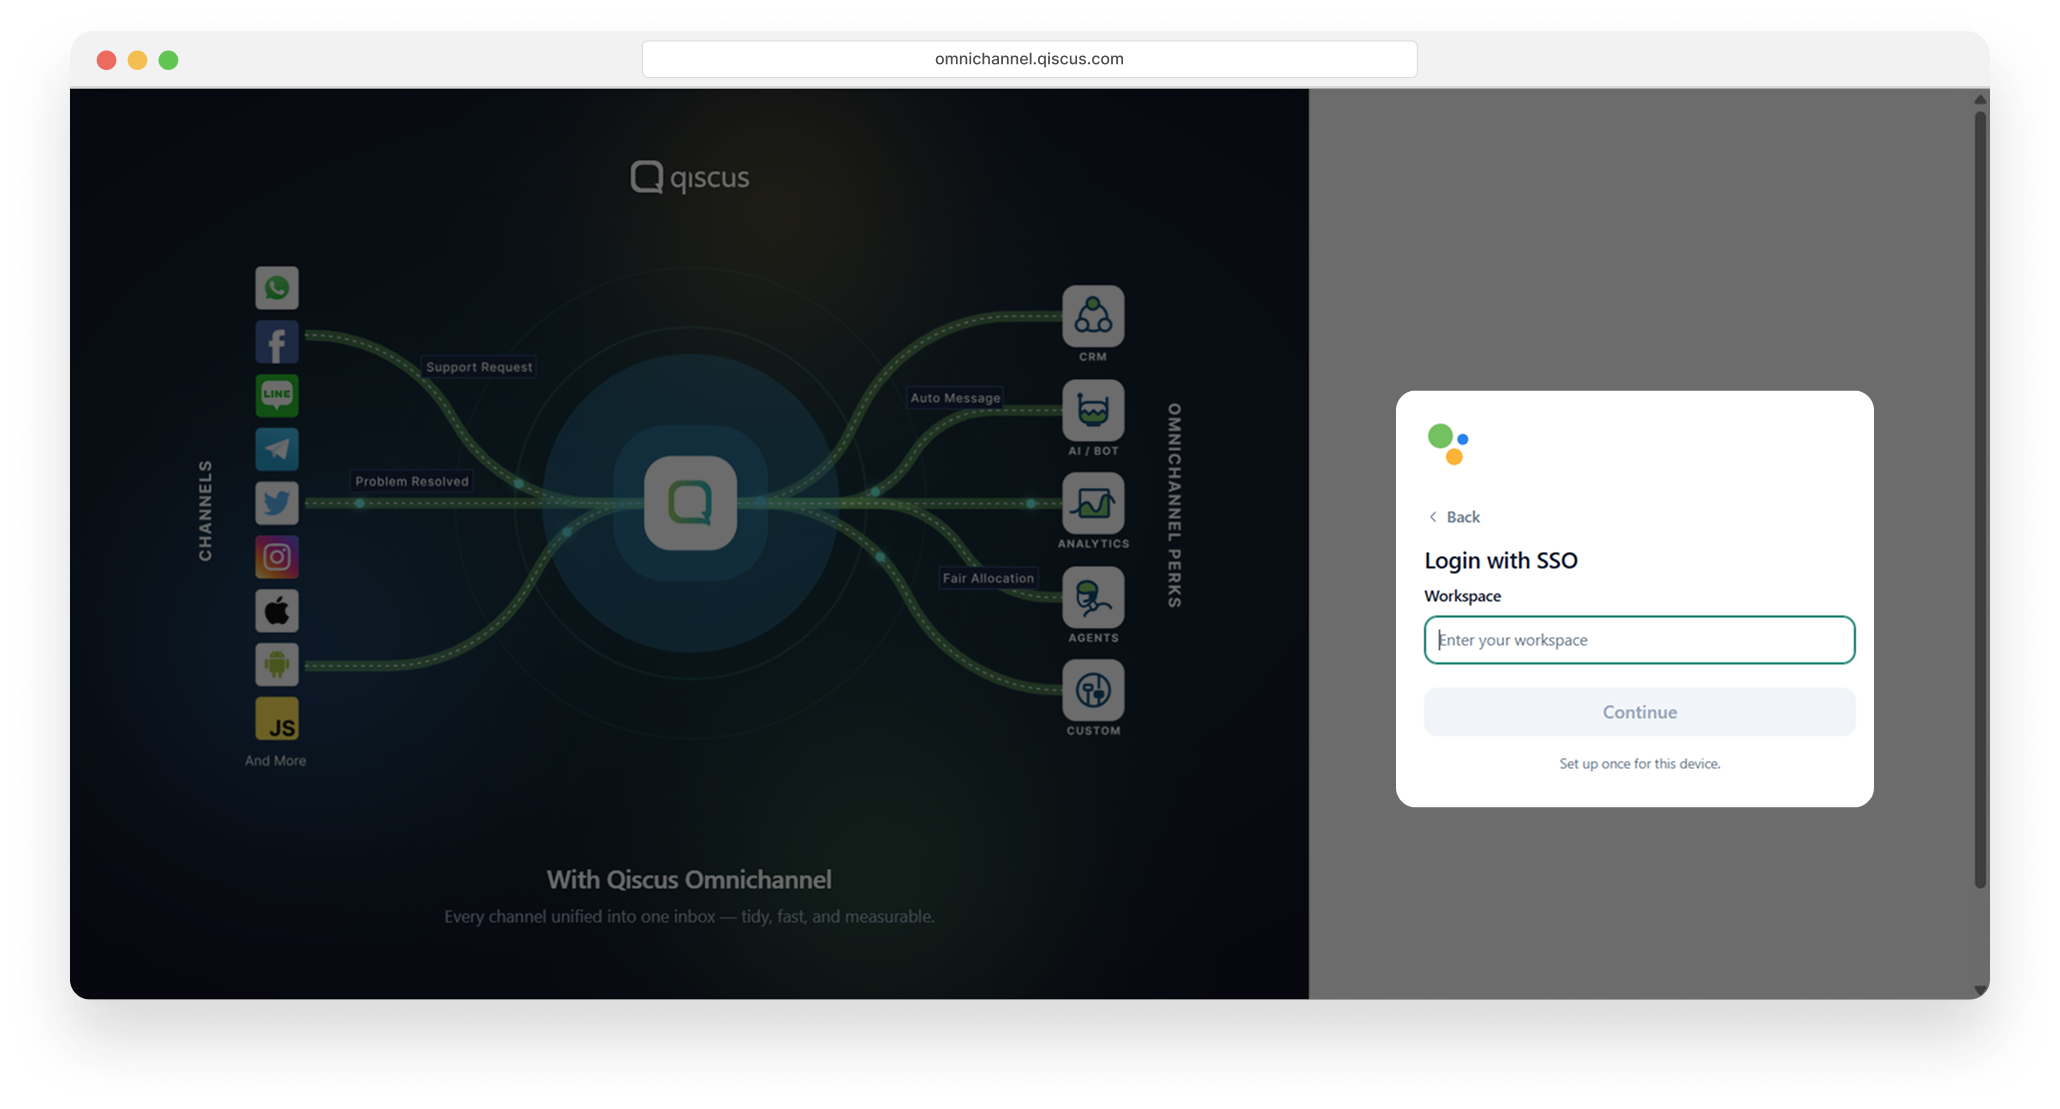2060x1109 pixels.
Task: Click the 'Problem Resolved' label
Action: click(x=412, y=481)
